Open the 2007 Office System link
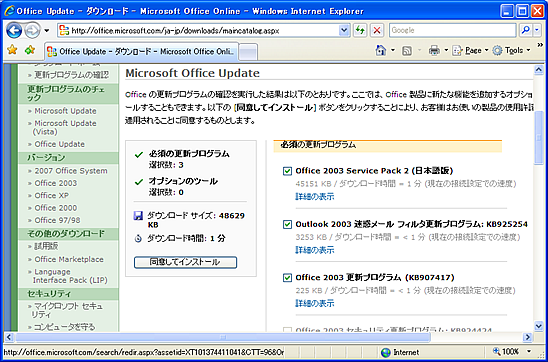 pos(71,171)
